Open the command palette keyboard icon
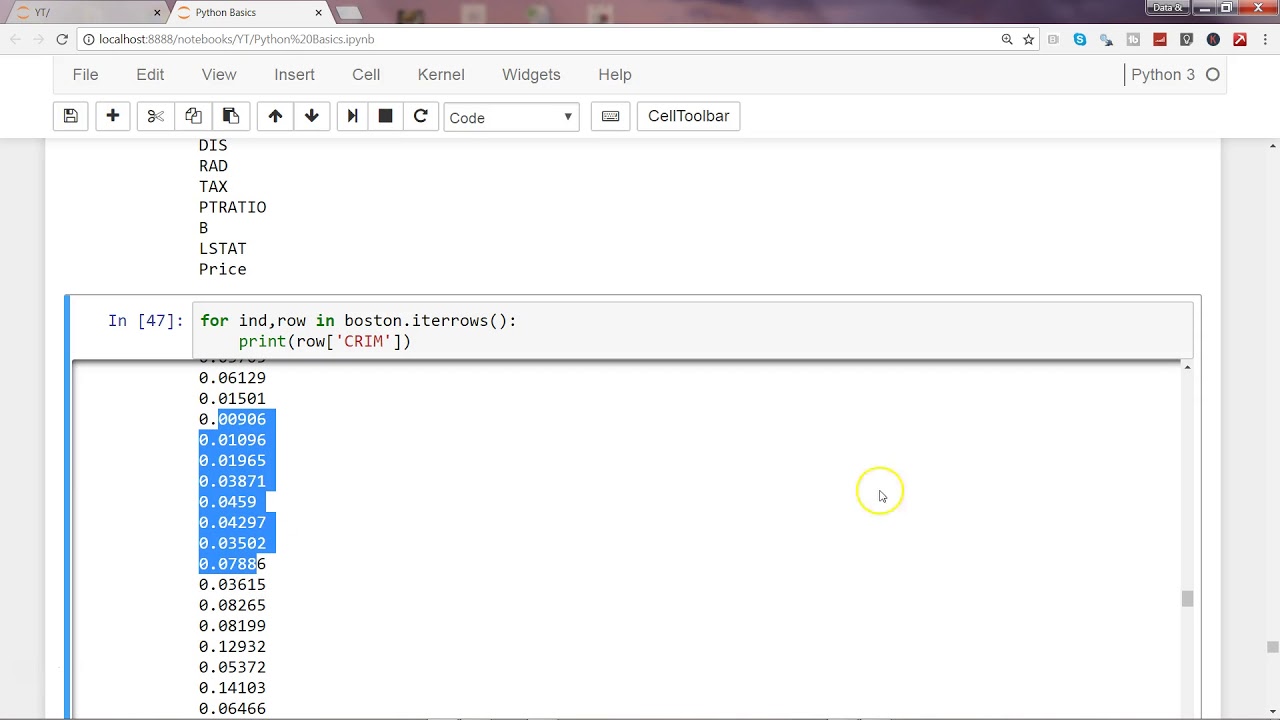This screenshot has height=720, width=1280. pyautogui.click(x=610, y=116)
